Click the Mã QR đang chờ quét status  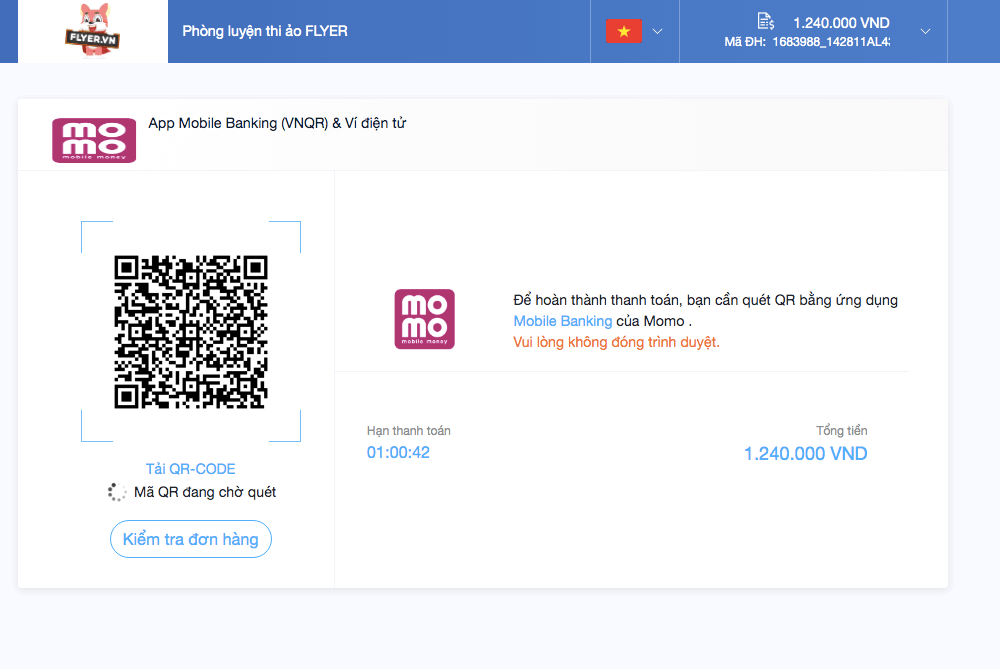pyautogui.click(x=205, y=492)
